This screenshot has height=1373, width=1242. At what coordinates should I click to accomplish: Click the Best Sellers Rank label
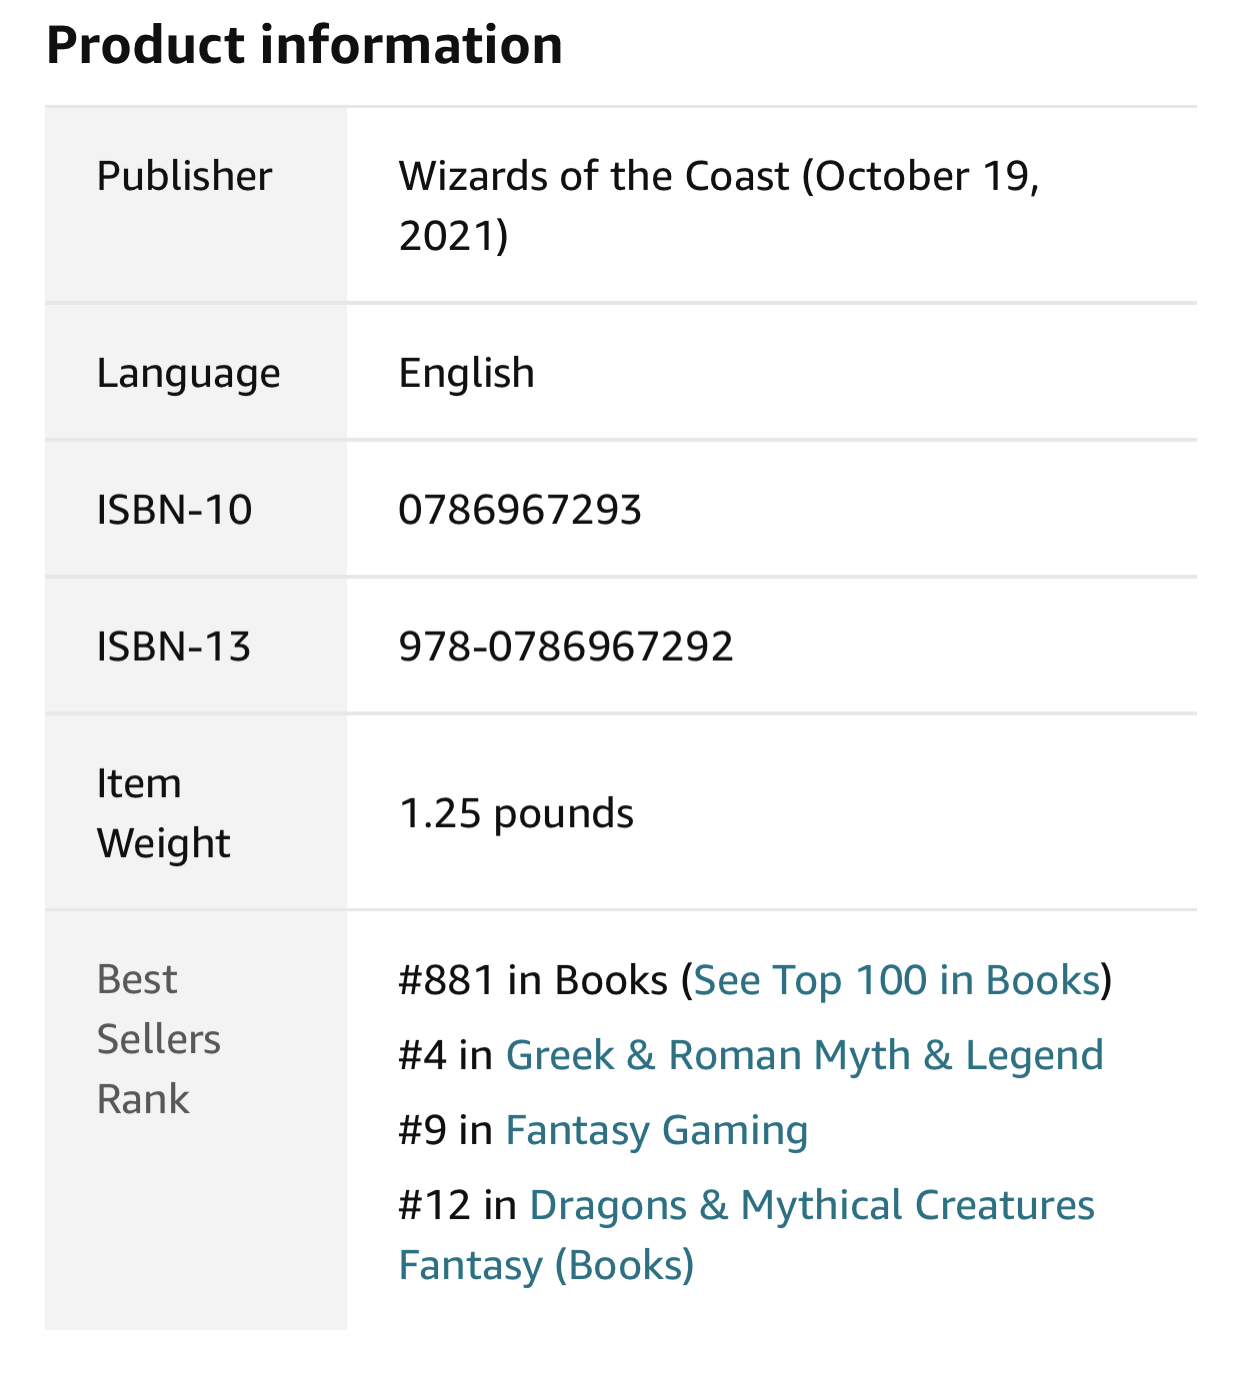coord(158,1040)
